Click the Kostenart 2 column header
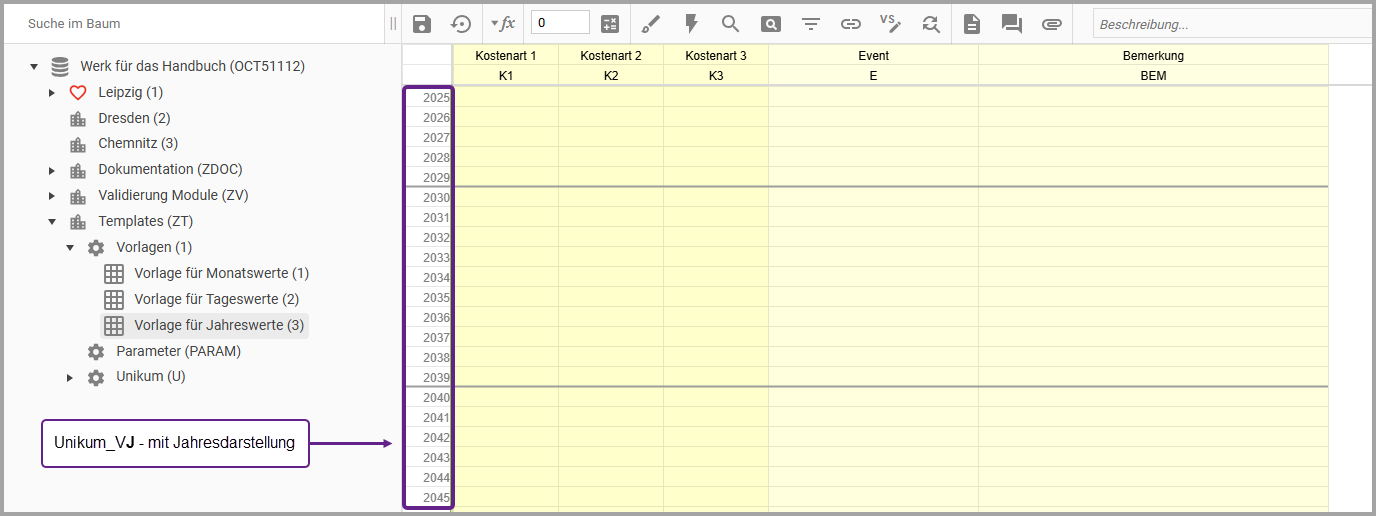 [611, 56]
